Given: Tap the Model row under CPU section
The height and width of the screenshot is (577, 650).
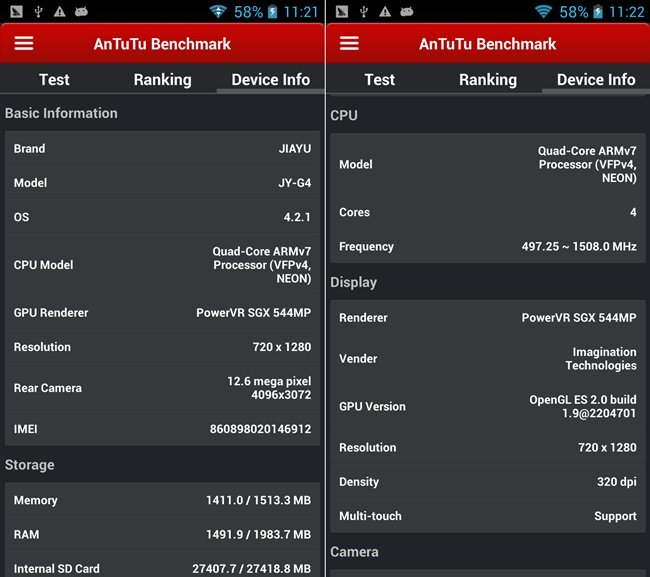Looking at the screenshot, I should coord(488,164).
